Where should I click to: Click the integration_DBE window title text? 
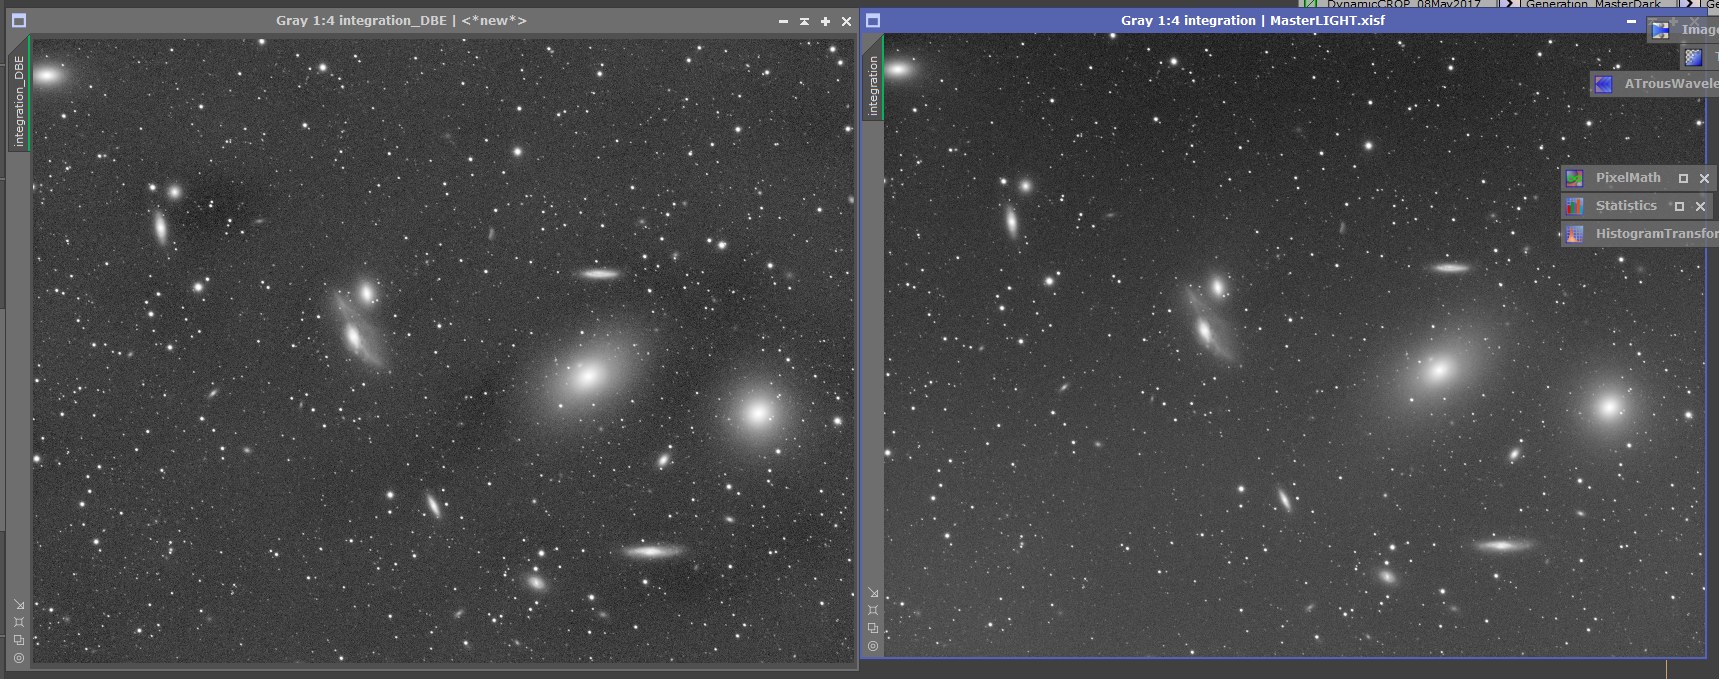click(x=401, y=21)
